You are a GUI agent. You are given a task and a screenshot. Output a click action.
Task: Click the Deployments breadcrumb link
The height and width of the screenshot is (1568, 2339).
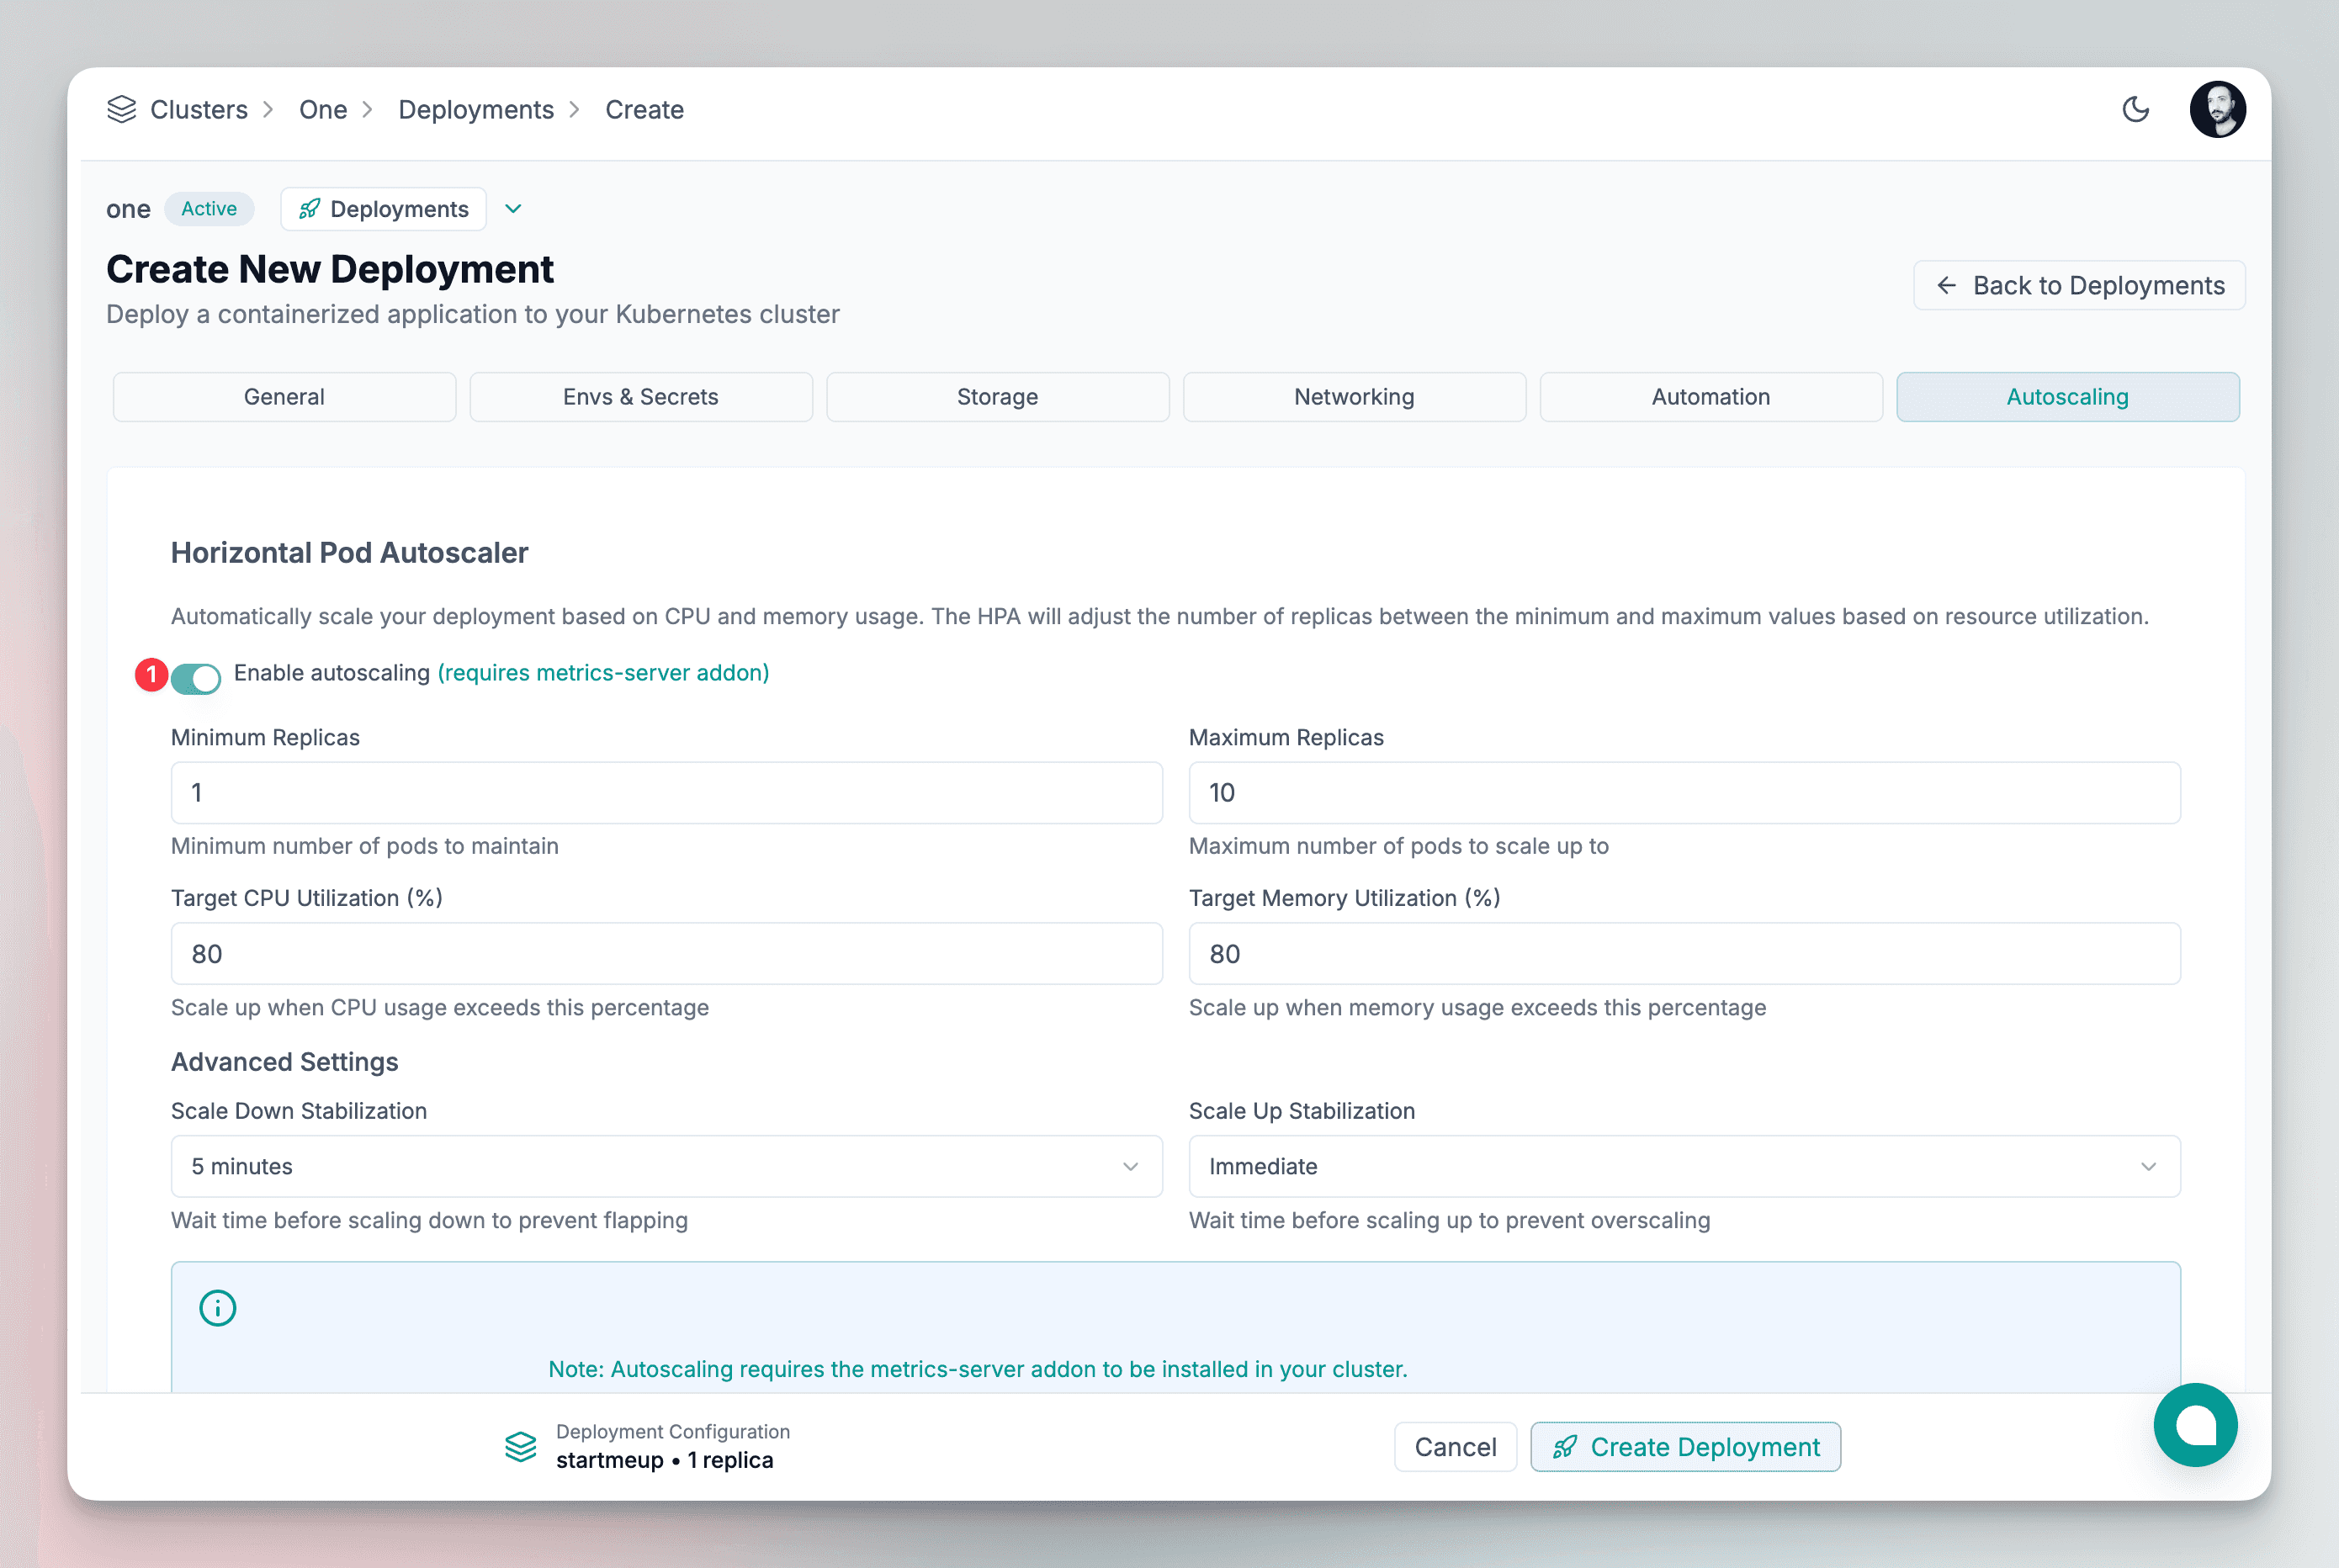(476, 110)
